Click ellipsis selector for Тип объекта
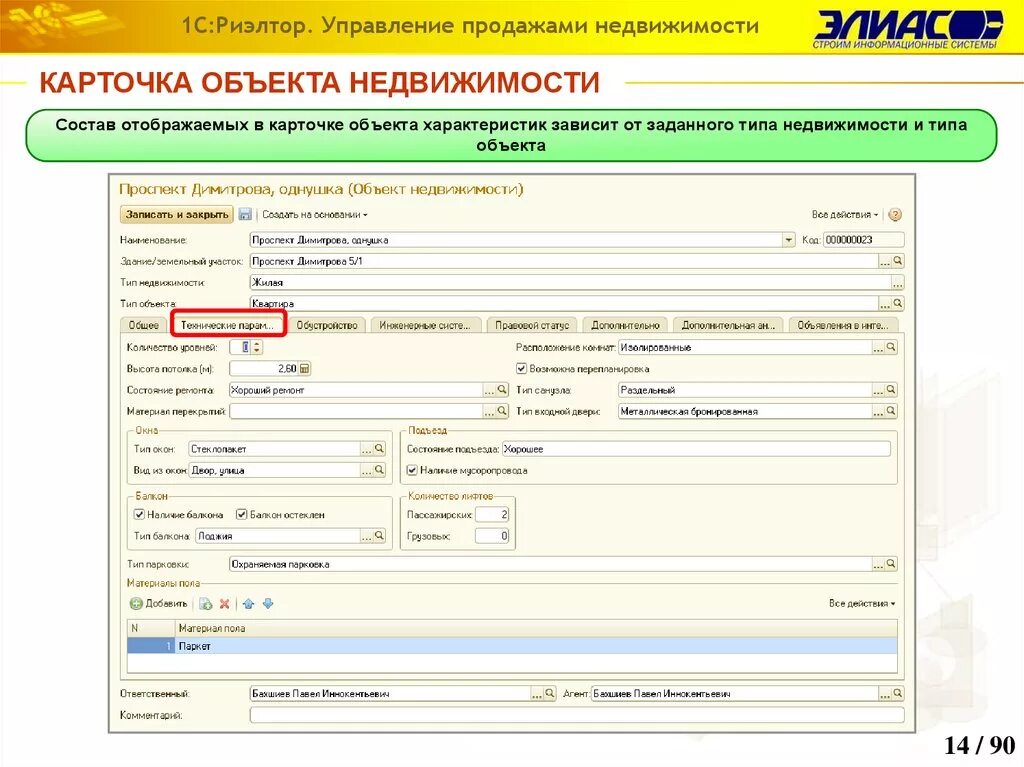 tap(885, 303)
